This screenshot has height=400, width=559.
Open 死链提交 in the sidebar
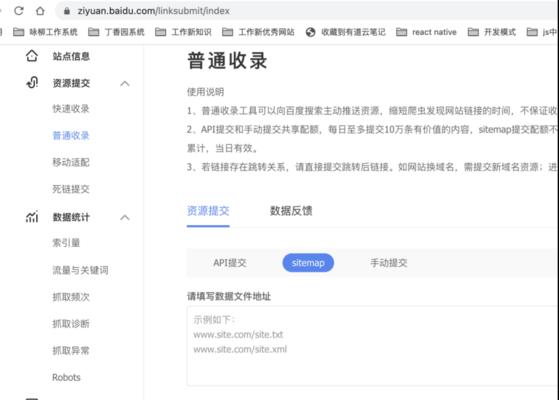(71, 189)
